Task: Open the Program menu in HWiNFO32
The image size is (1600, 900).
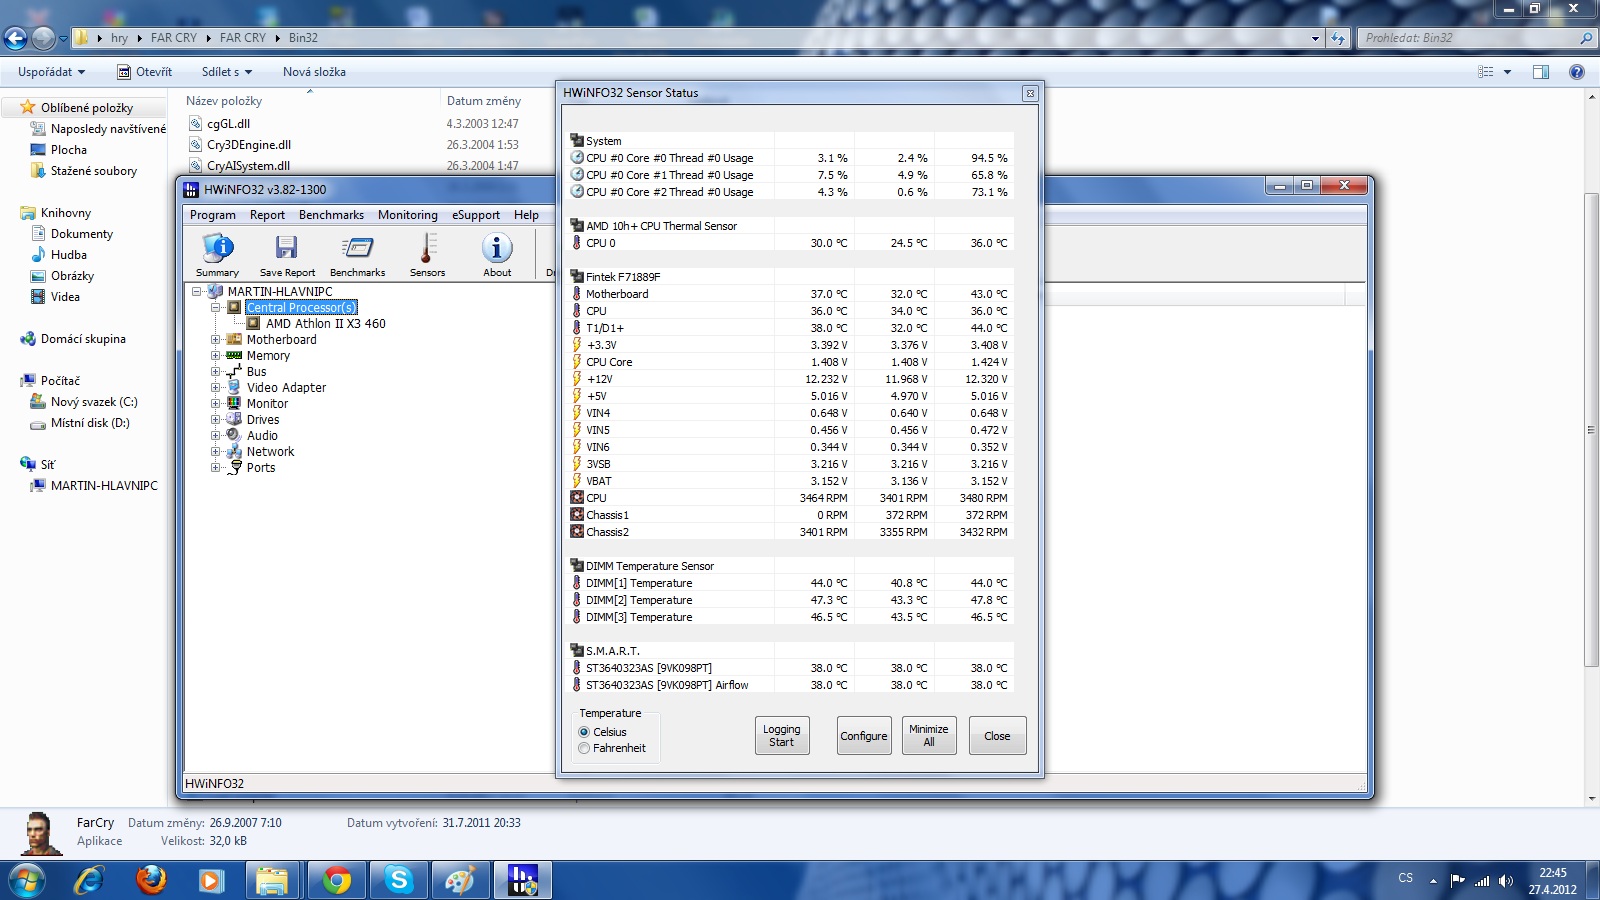Action: [x=213, y=215]
